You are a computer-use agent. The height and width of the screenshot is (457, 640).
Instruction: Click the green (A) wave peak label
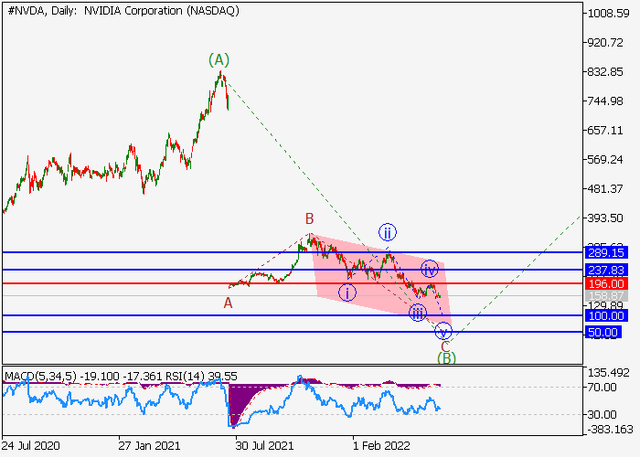tap(220, 60)
